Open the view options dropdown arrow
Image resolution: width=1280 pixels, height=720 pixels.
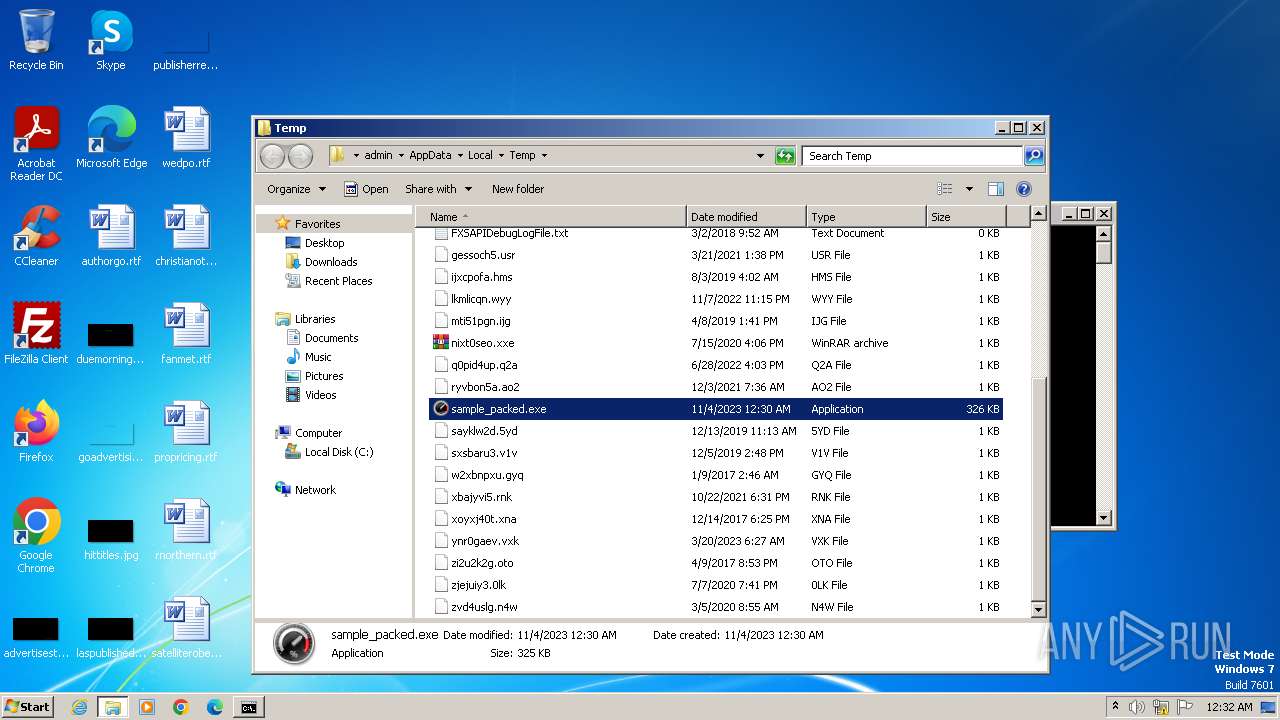coord(969,189)
